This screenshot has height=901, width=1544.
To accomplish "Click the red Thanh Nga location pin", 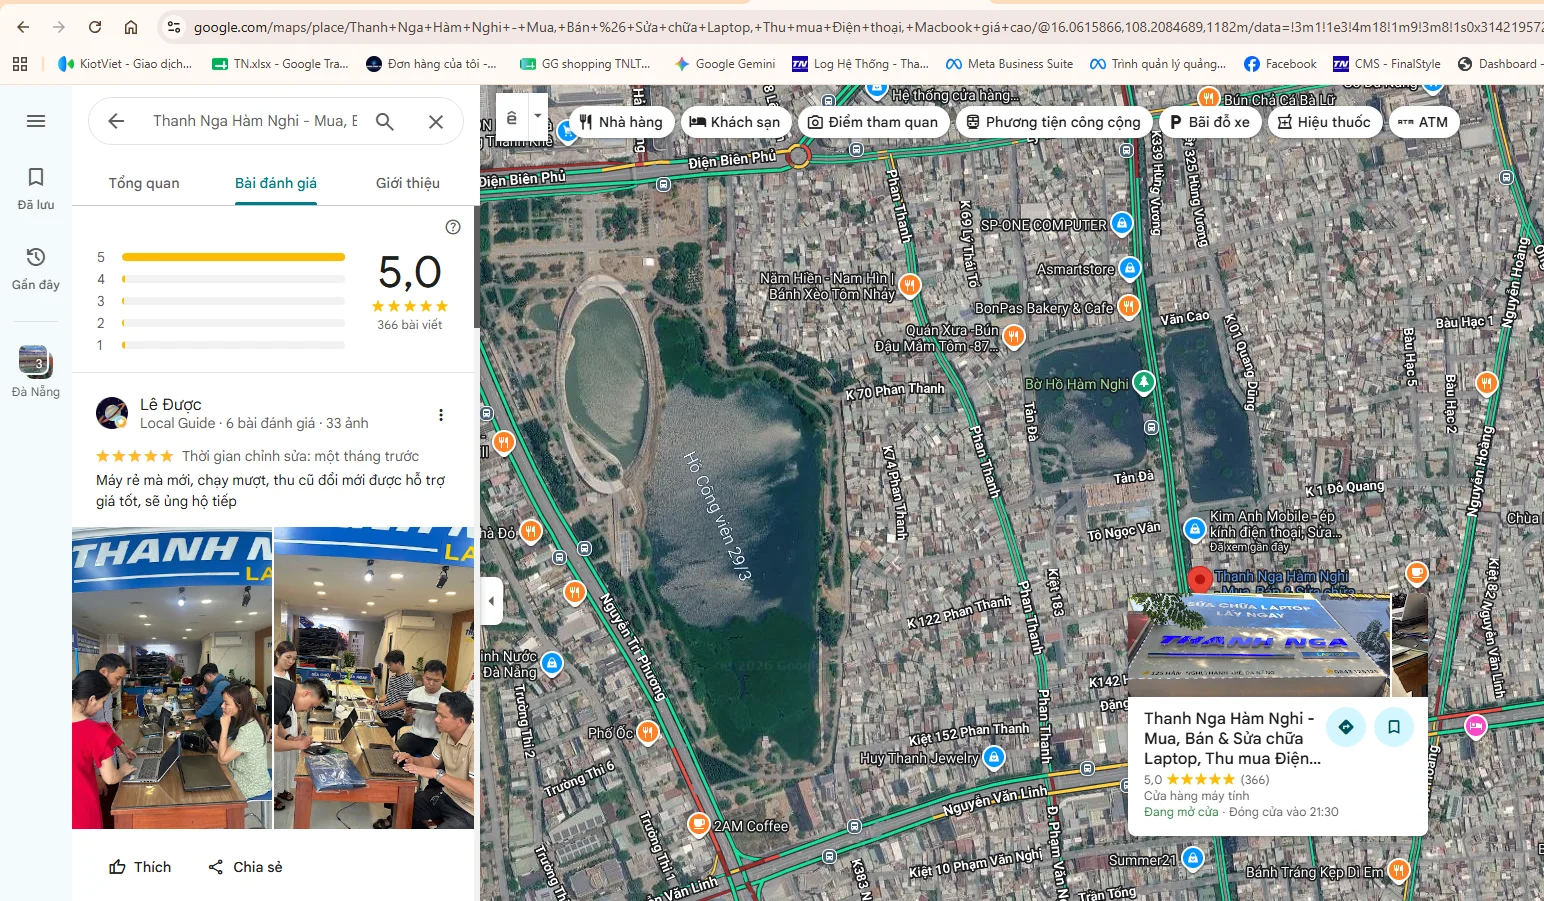I will (x=1199, y=579).
